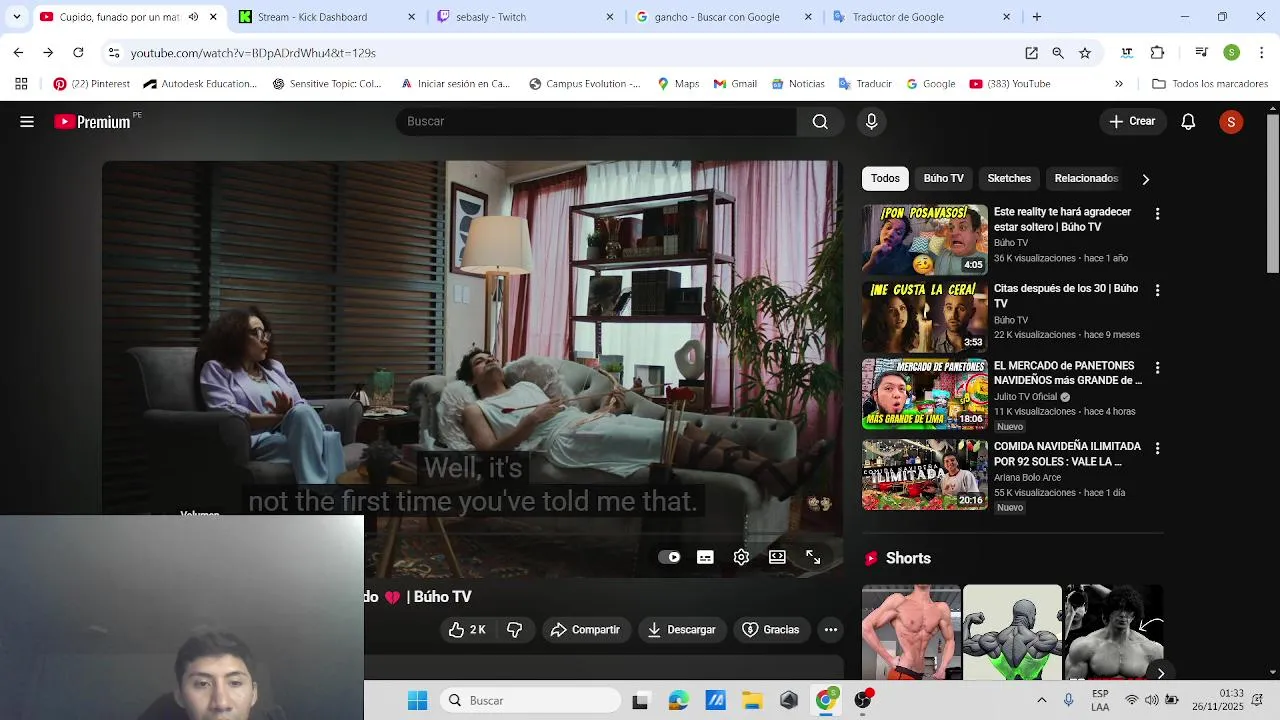Open more actions ellipsis below the video
Viewport: 1280px width, 720px height.
[830, 630]
